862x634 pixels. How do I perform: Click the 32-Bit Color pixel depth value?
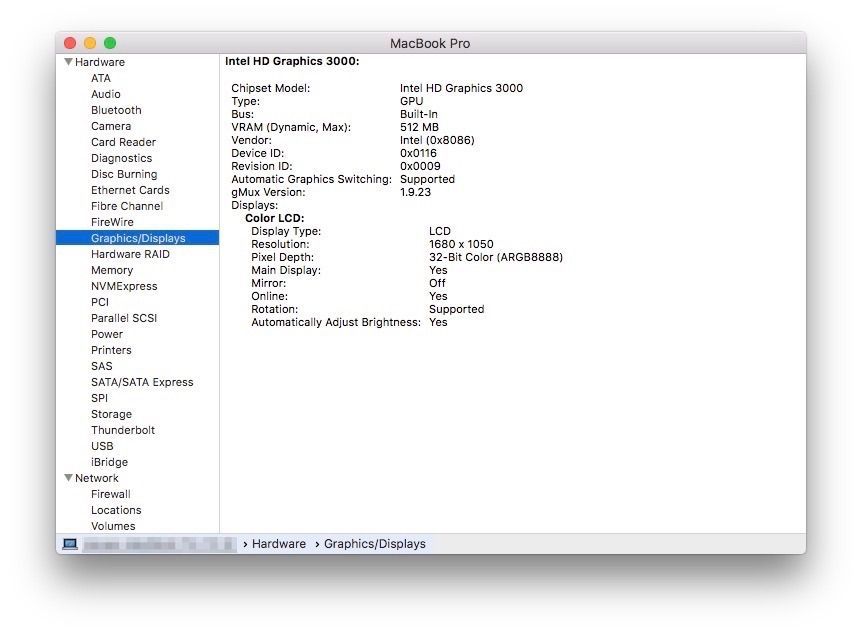495,257
